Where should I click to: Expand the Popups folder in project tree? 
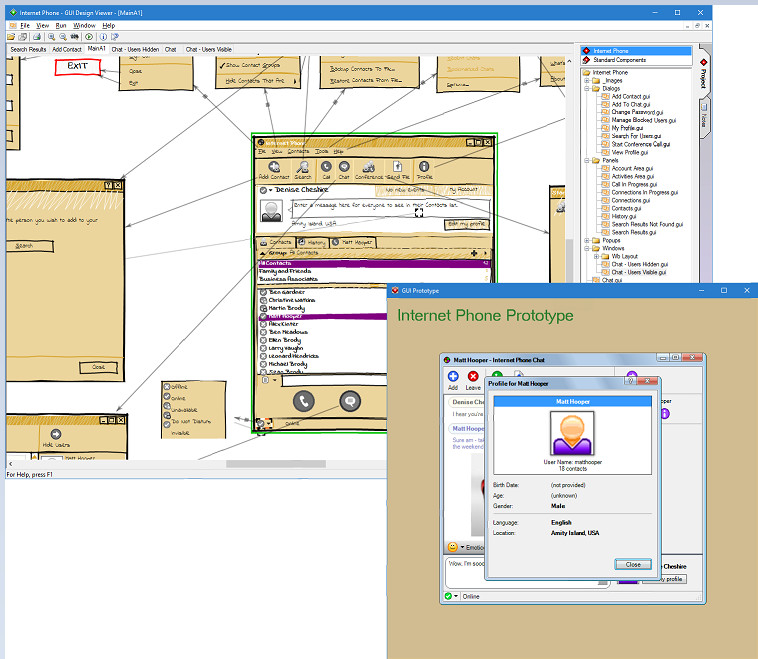(587, 240)
